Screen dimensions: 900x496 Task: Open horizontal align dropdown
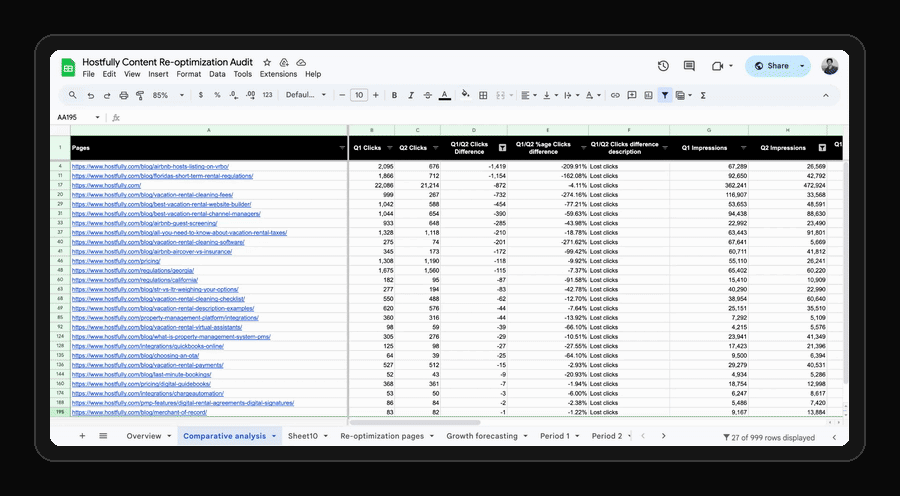528,95
